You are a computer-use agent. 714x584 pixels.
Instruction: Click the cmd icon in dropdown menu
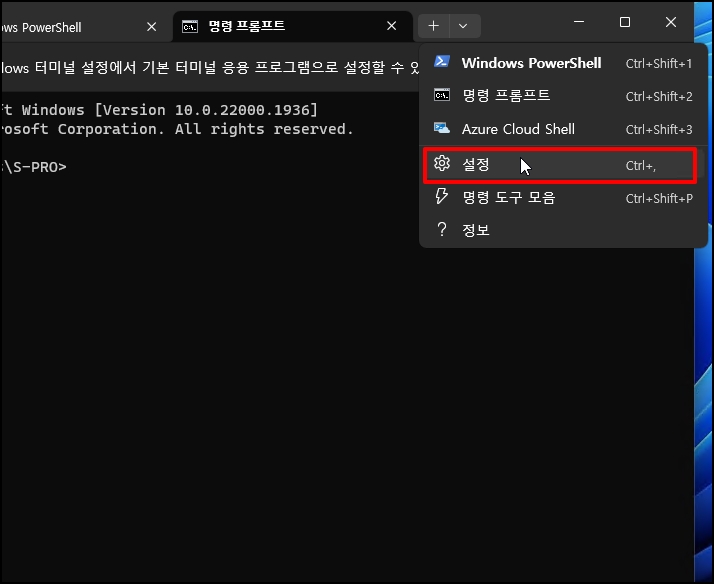click(442, 95)
